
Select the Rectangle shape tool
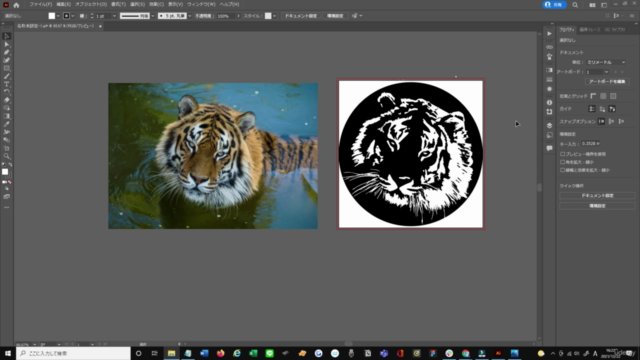[7, 68]
